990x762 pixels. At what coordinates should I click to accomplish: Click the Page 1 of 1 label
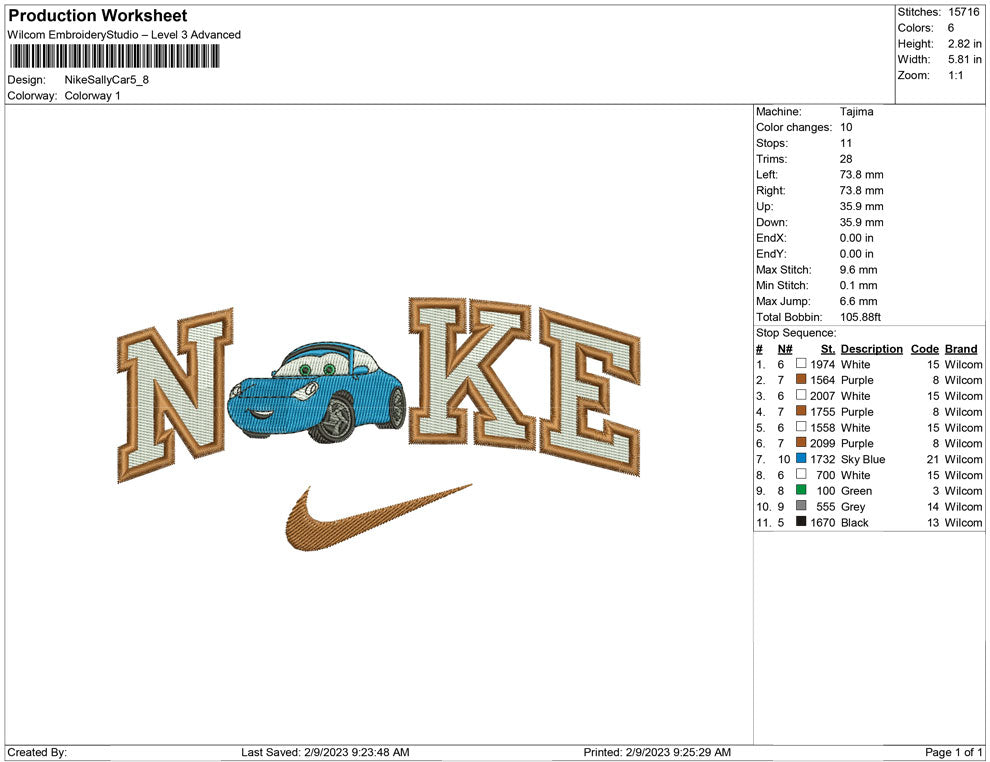pos(953,752)
